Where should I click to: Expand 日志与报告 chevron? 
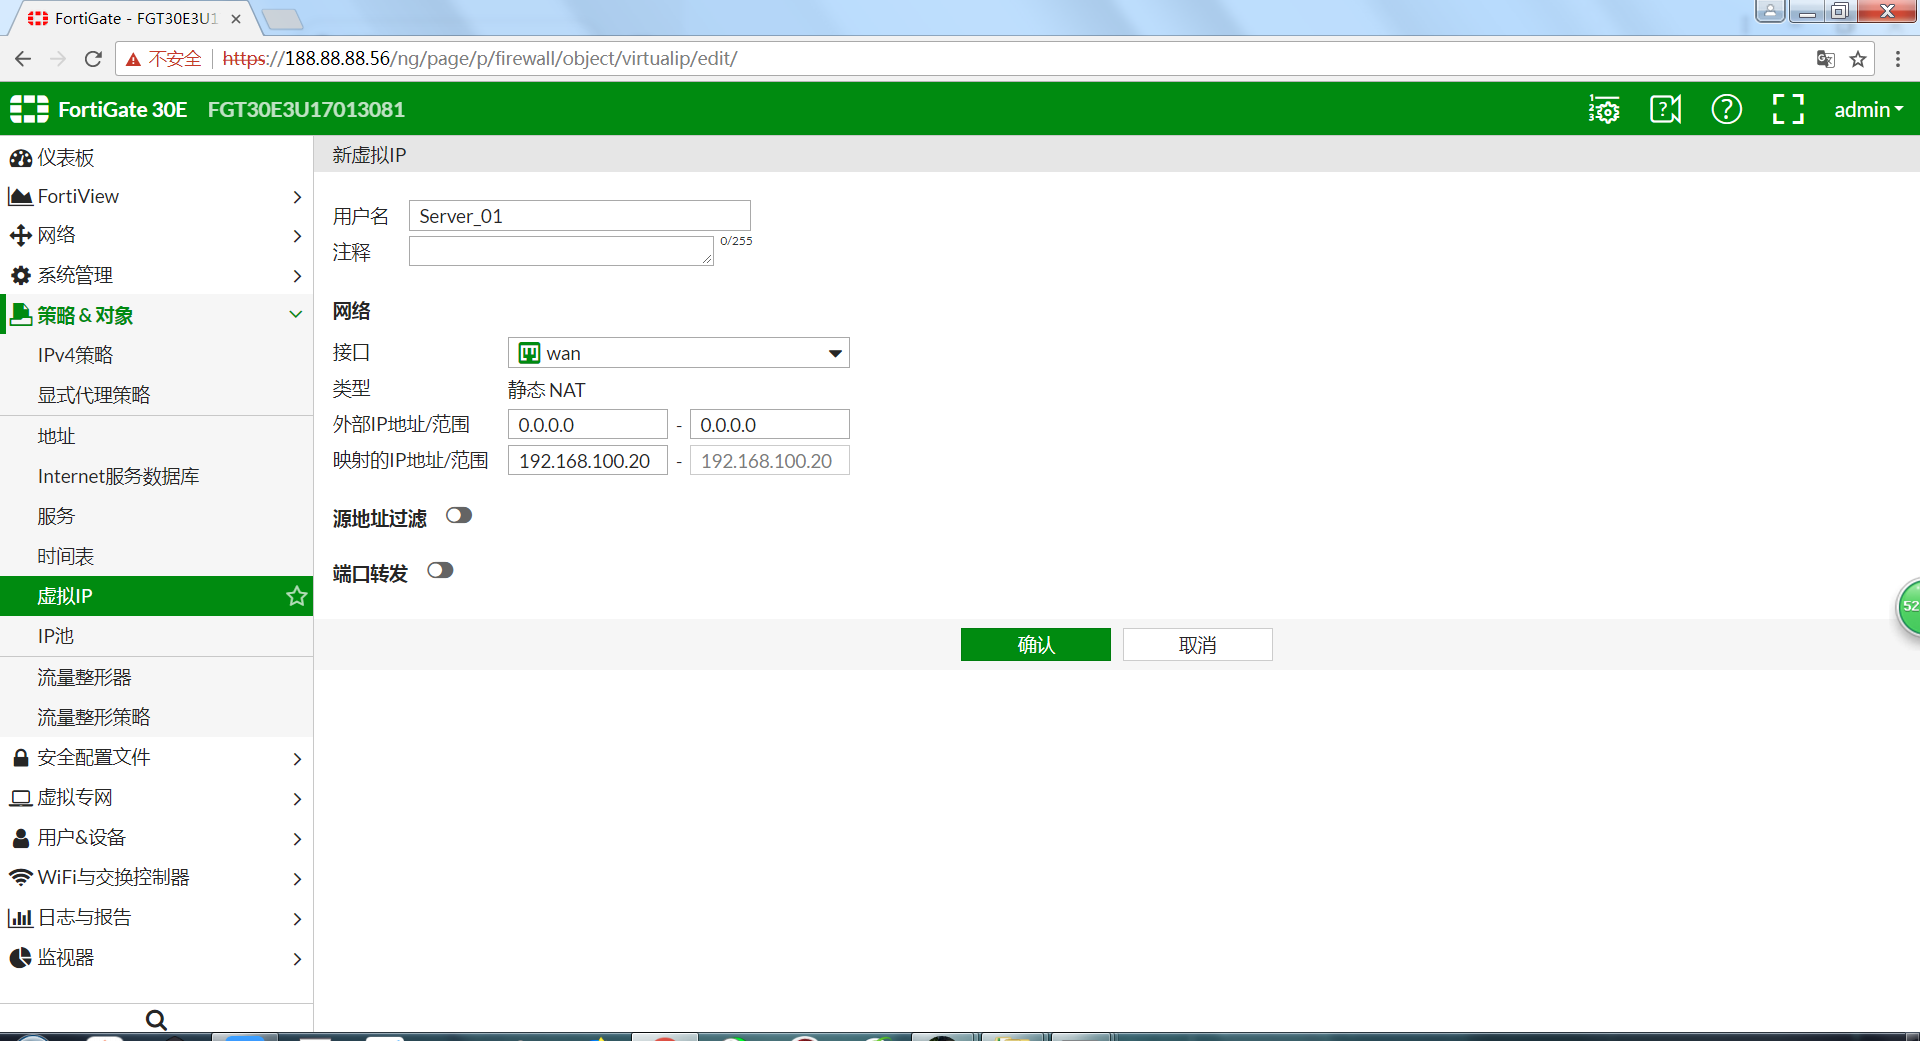297,919
